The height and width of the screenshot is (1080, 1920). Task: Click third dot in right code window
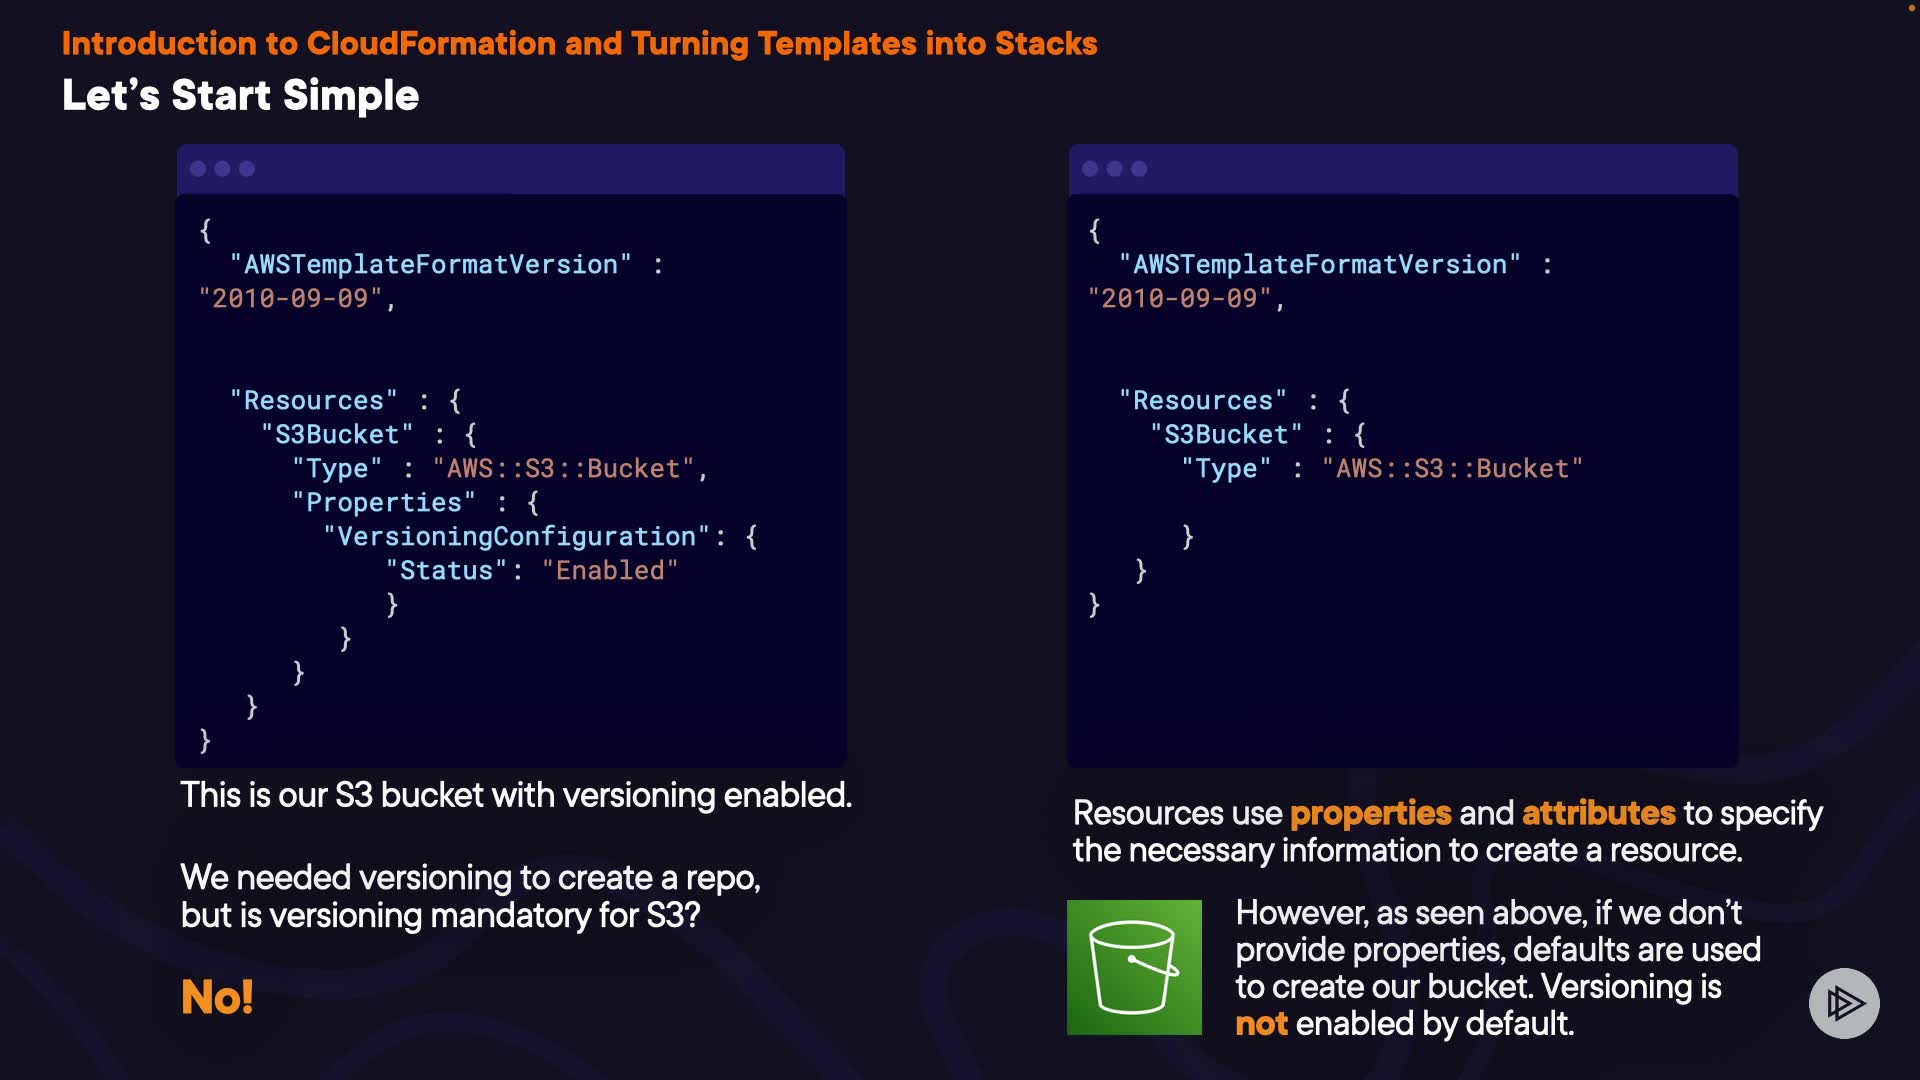click(1139, 169)
